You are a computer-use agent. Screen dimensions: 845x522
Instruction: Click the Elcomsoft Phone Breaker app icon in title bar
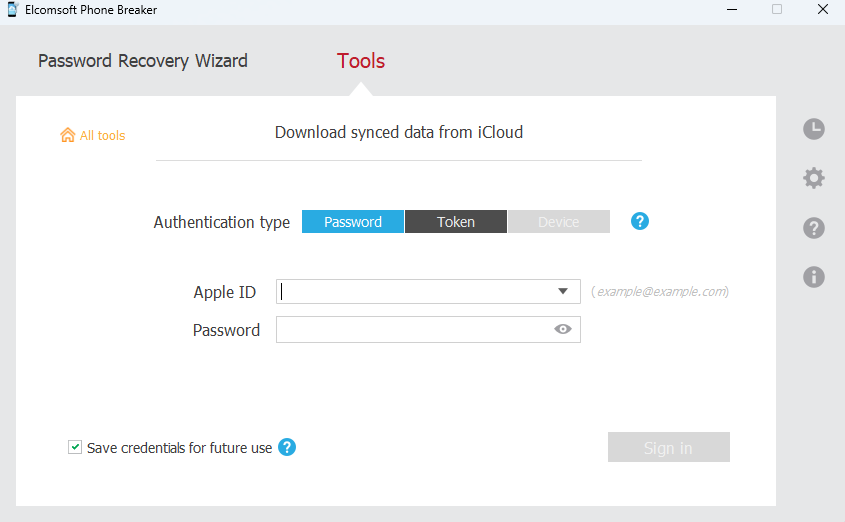click(x=12, y=10)
